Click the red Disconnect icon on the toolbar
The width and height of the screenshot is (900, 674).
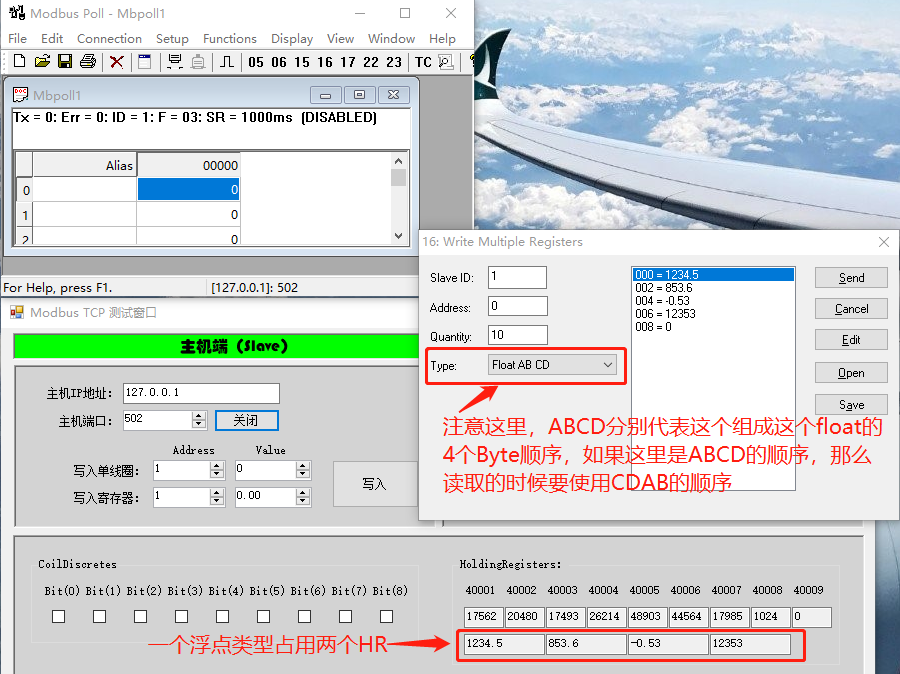(x=116, y=61)
